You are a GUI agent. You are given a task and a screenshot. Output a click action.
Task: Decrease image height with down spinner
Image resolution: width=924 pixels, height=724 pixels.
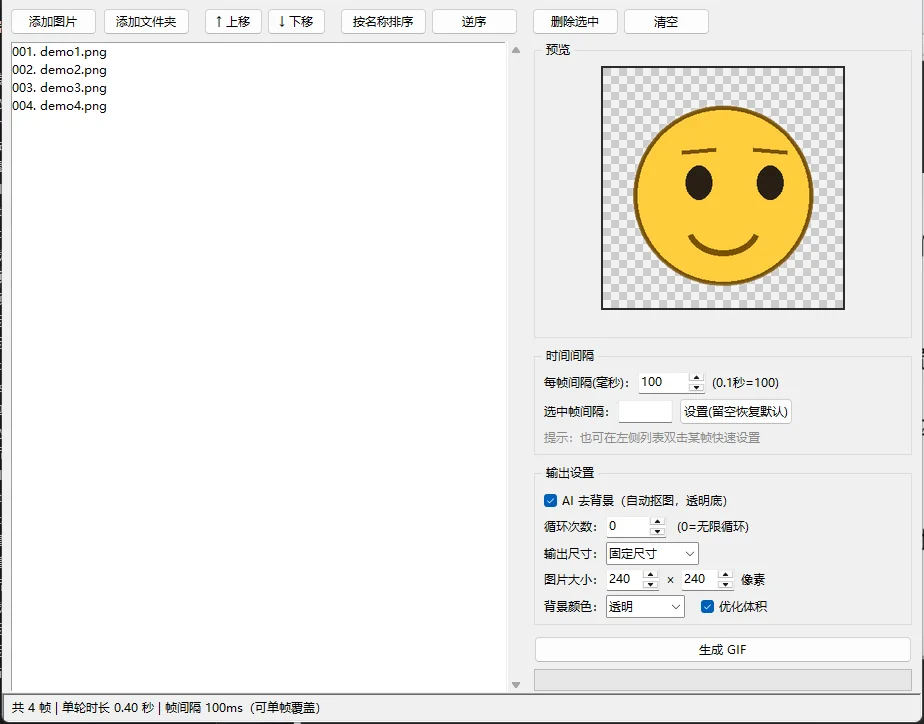click(x=726, y=584)
